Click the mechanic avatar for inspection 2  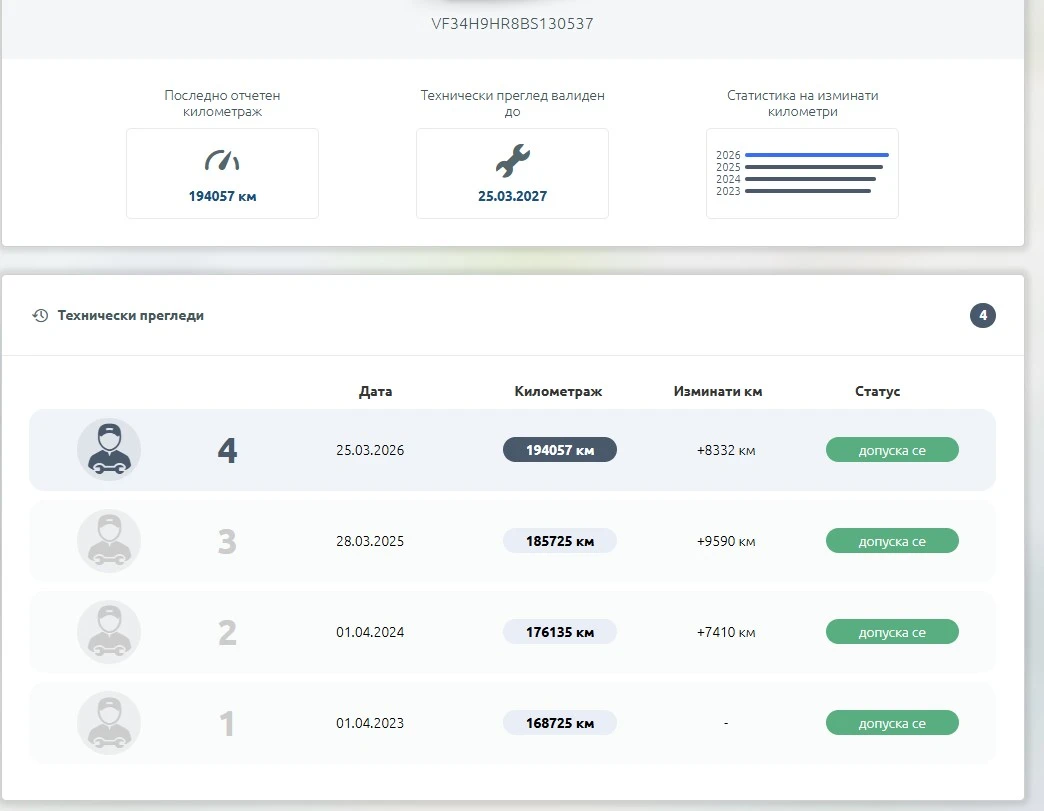(109, 632)
